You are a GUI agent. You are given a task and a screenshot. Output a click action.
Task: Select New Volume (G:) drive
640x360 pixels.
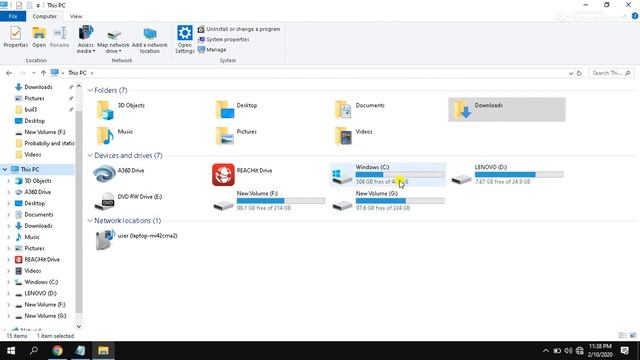click(x=388, y=201)
